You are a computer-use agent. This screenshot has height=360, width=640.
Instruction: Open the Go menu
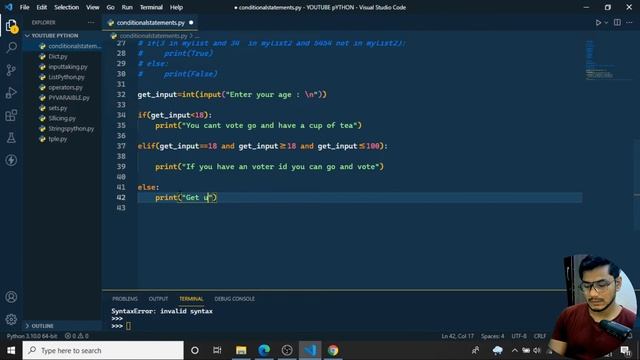pos(110,7)
